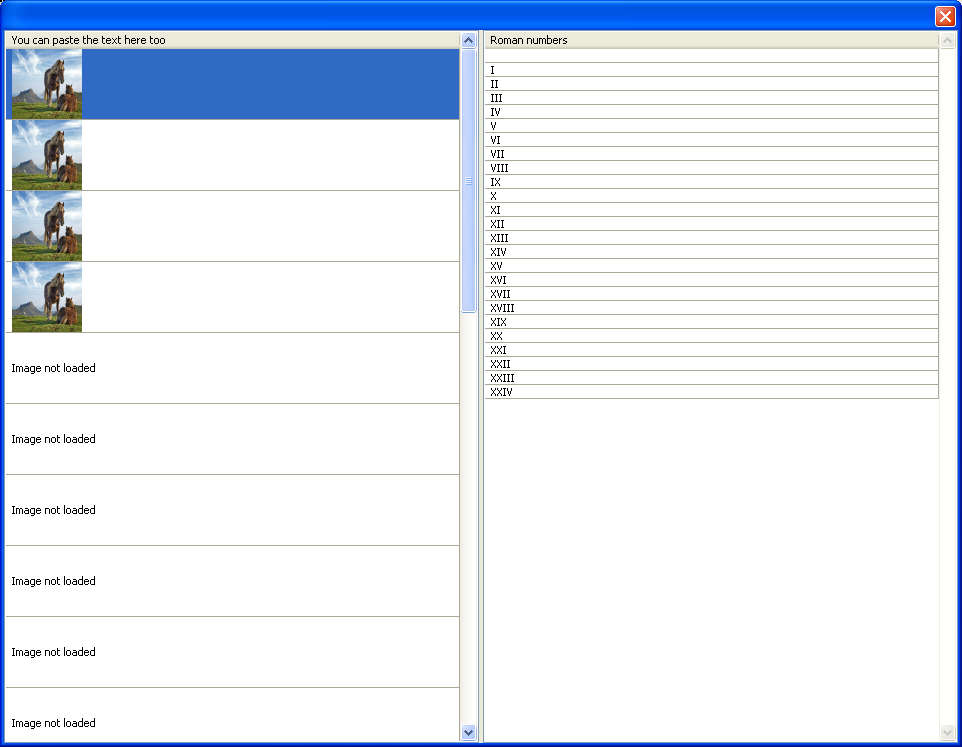Image resolution: width=962 pixels, height=747 pixels.
Task: Click the empty row above 'I'
Action: click(711, 56)
